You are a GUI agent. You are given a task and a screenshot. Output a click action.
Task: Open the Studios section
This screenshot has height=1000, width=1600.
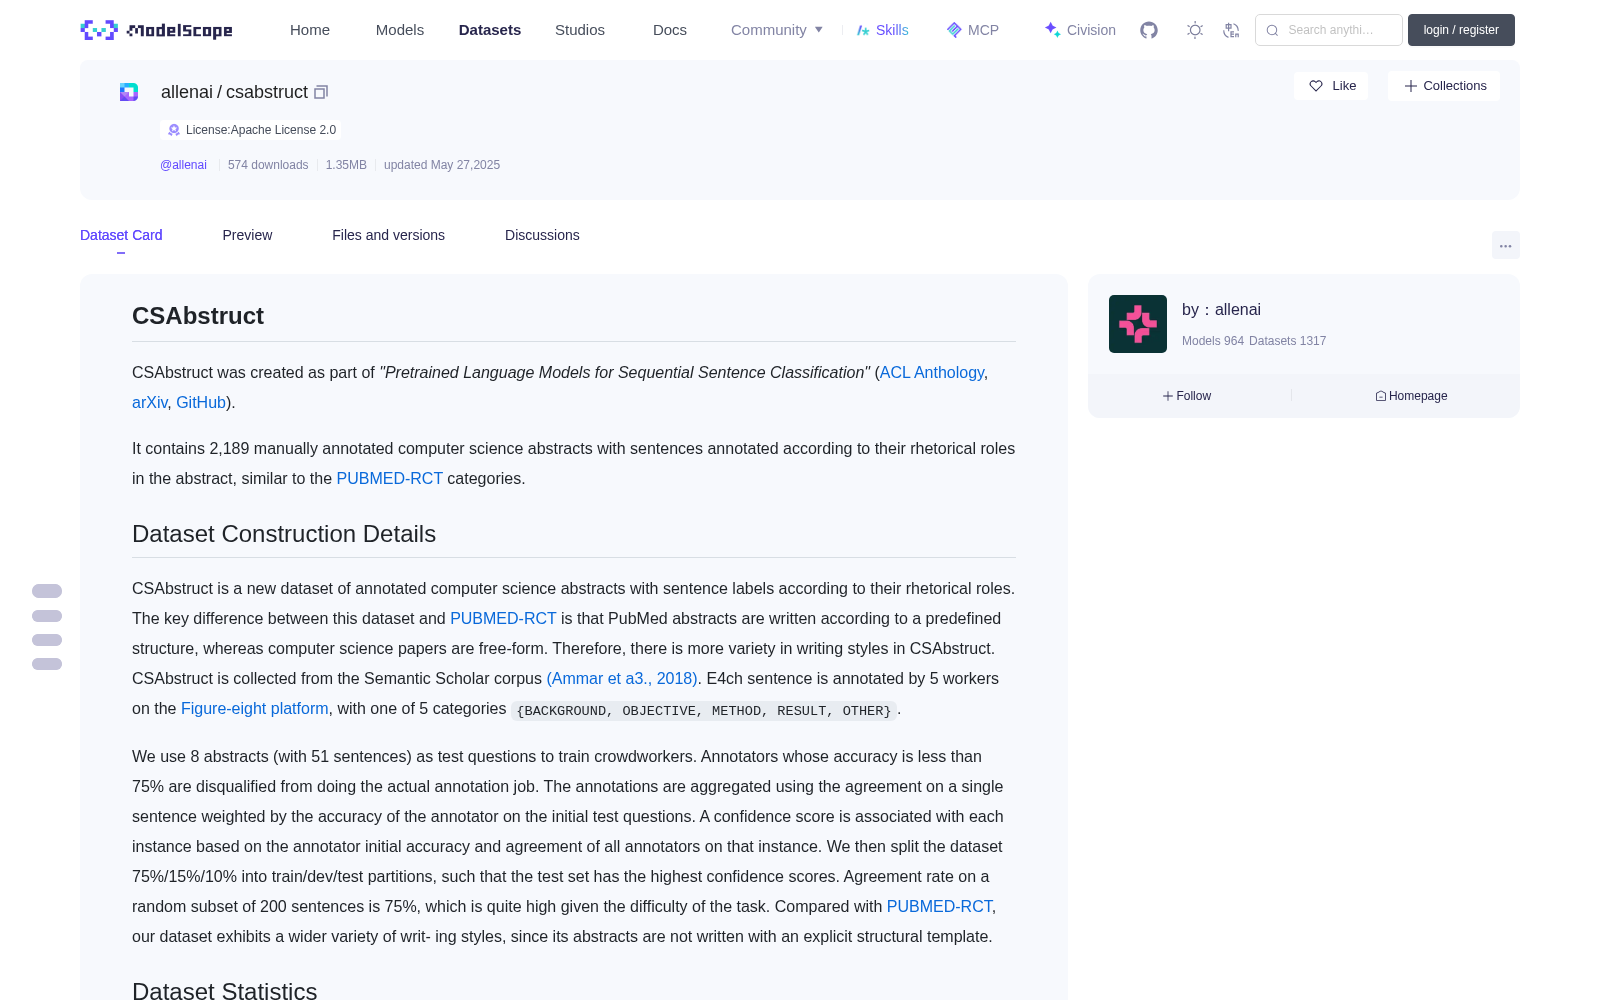pyautogui.click(x=580, y=30)
